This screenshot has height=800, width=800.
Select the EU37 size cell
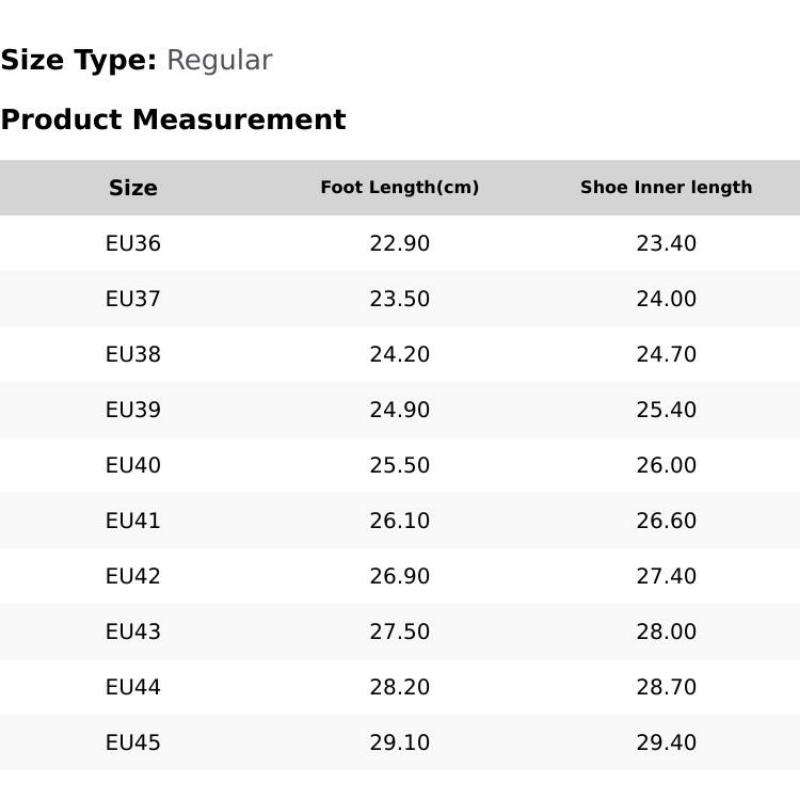[x=133, y=299]
